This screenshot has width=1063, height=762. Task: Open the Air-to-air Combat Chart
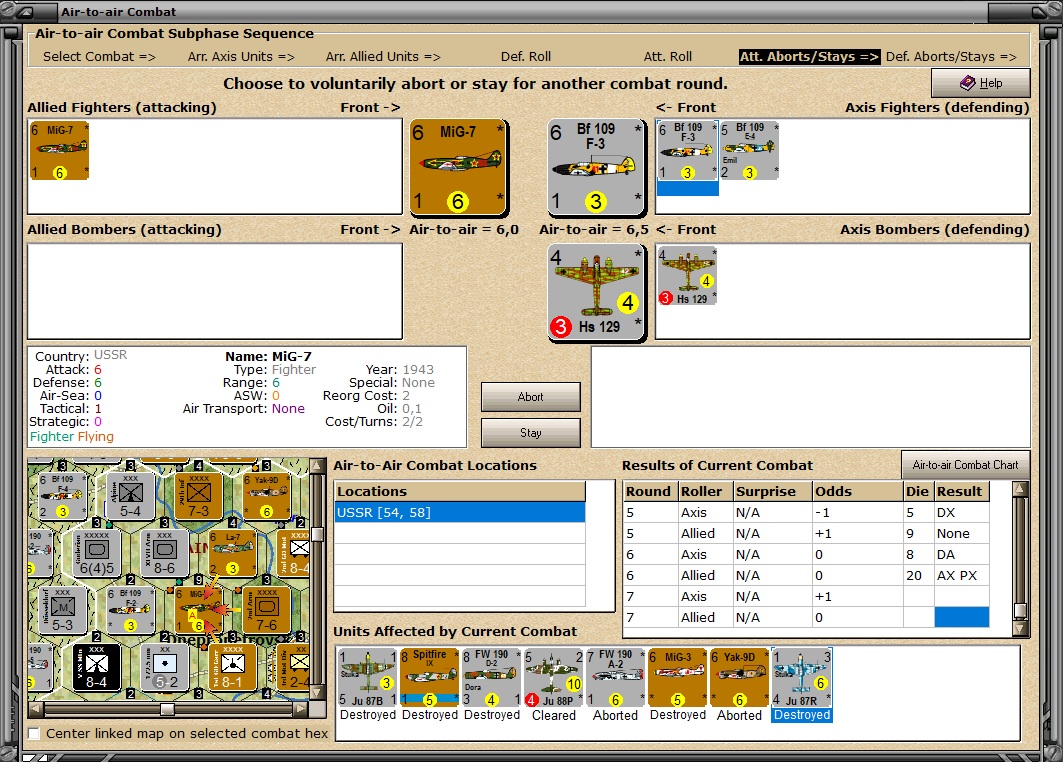pyautogui.click(x=965, y=464)
